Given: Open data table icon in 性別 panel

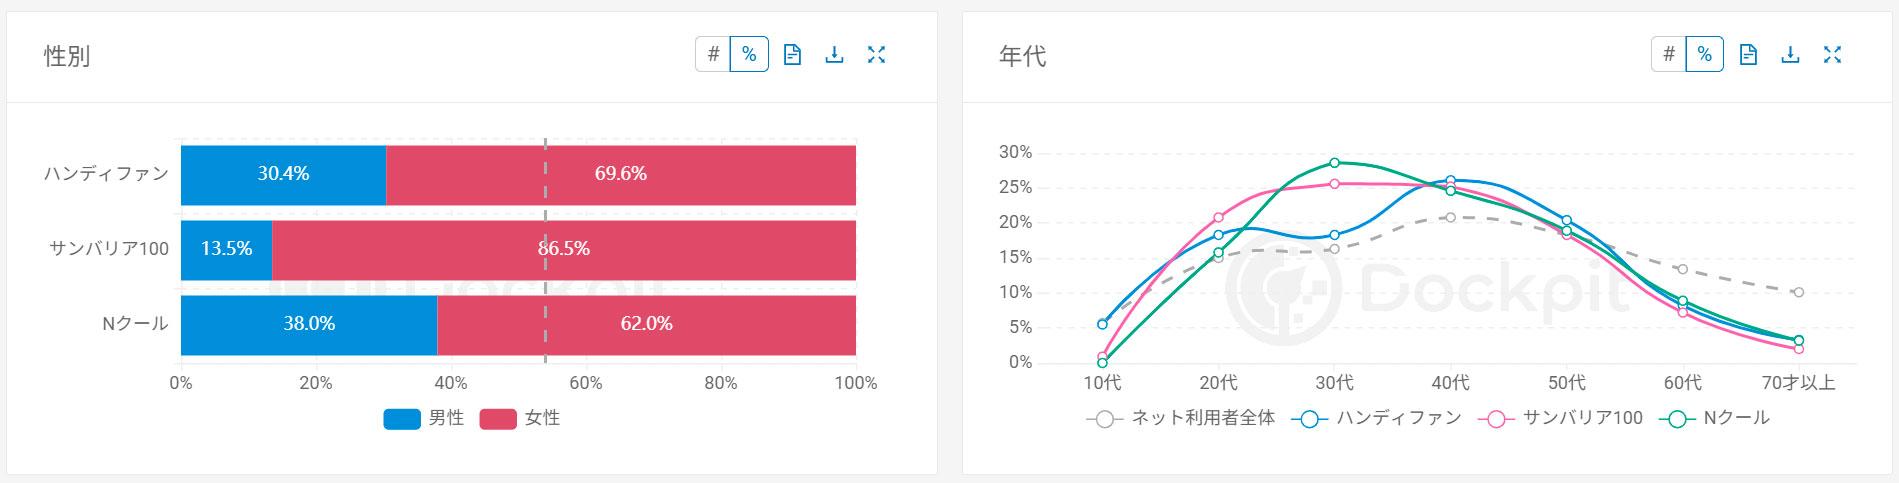Looking at the screenshot, I should click(x=792, y=55).
